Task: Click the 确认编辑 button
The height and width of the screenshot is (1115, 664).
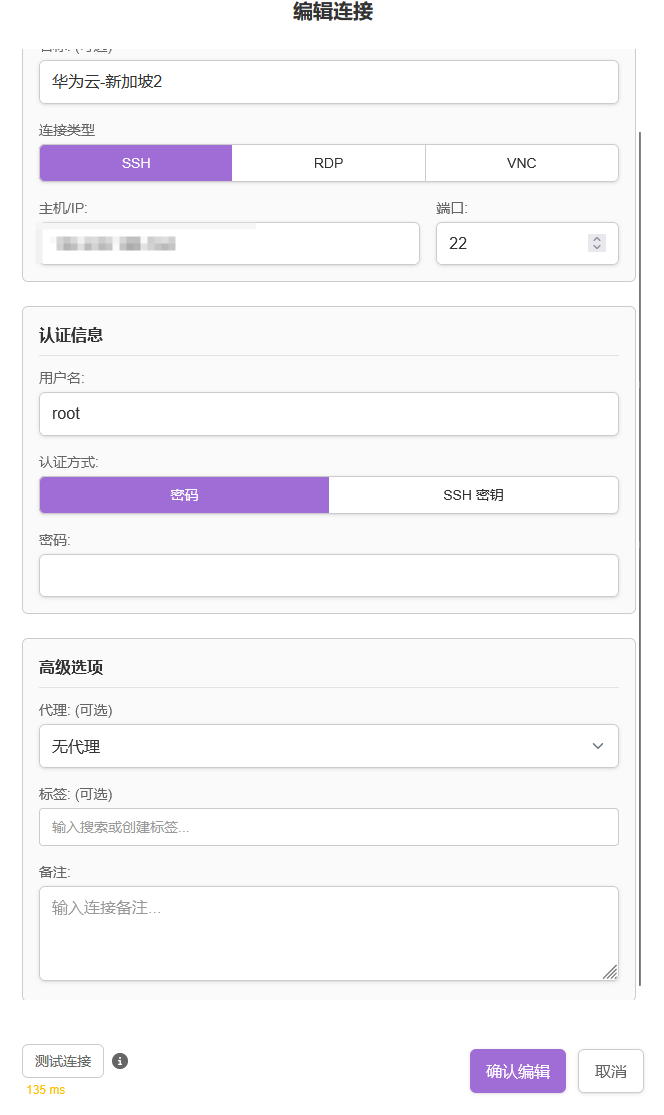Action: coord(518,1071)
